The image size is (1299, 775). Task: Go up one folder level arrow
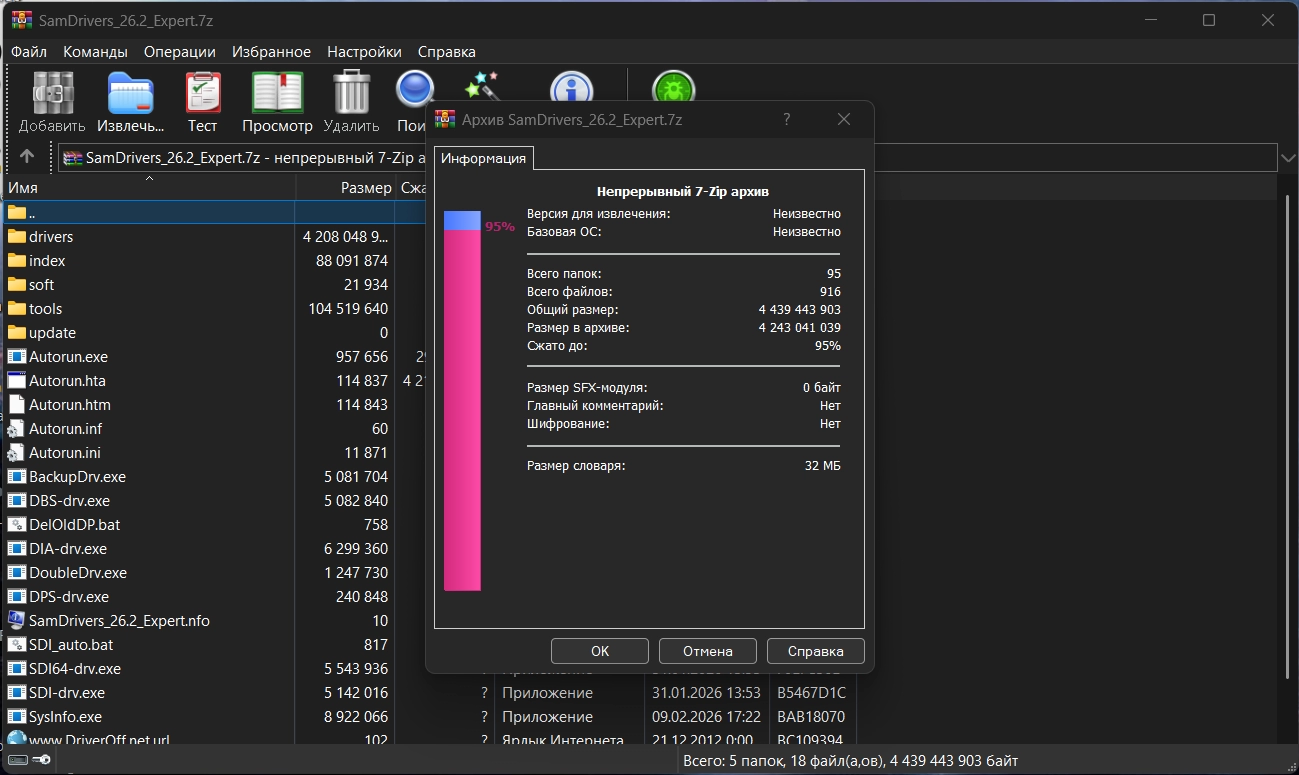(27, 157)
